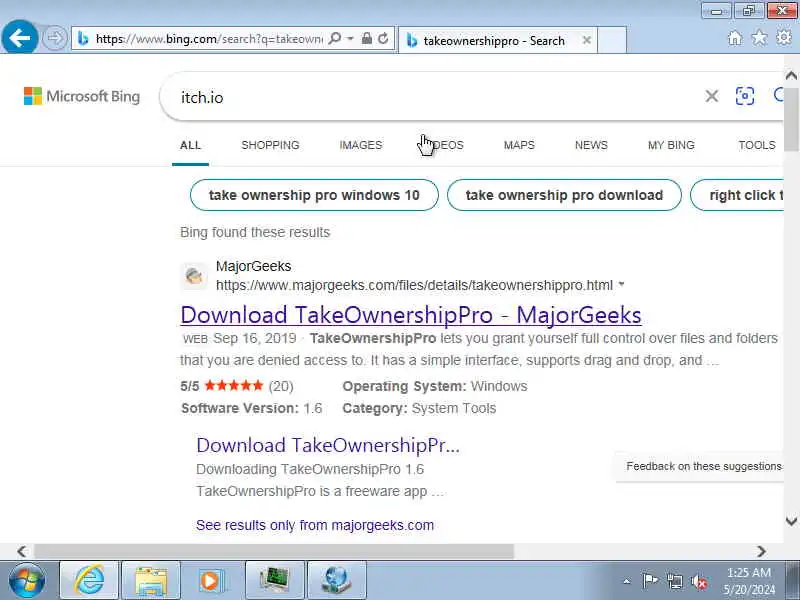Open Favorites with the star icon
800x600 pixels.
pos(759,37)
